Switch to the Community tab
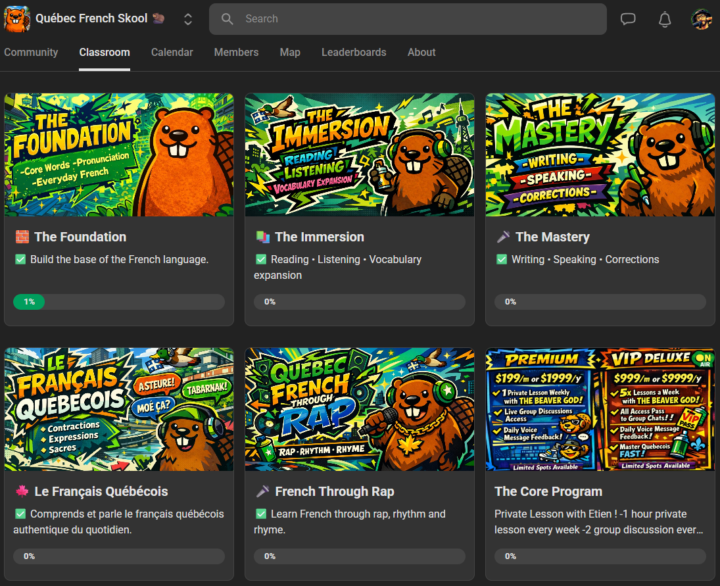Screen dimensions: 720x586 pyautogui.click(x=31, y=52)
